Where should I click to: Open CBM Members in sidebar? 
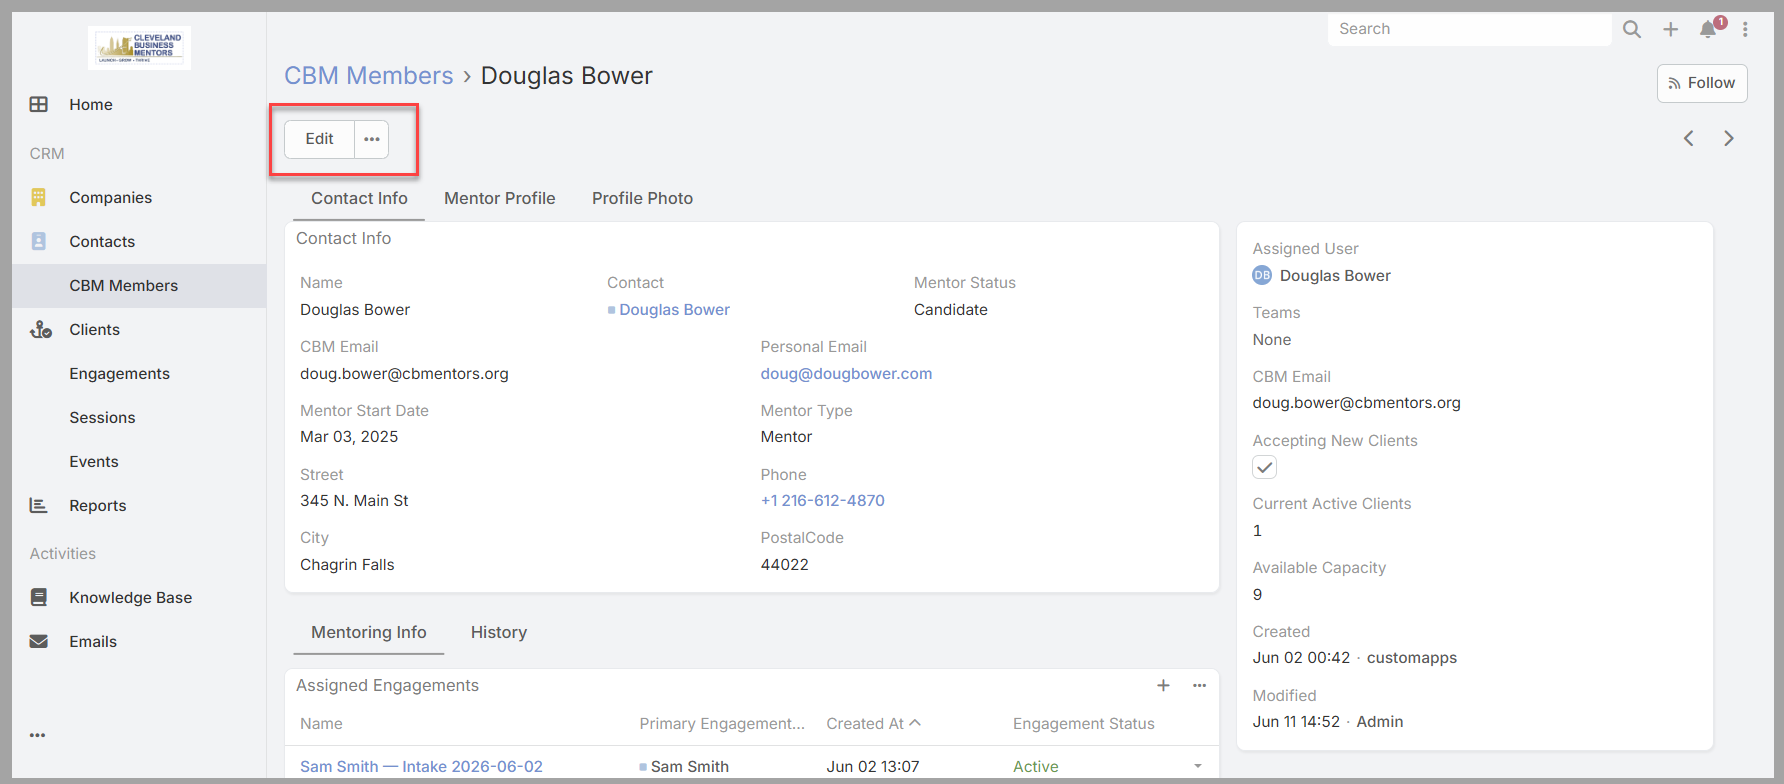click(x=139, y=286)
